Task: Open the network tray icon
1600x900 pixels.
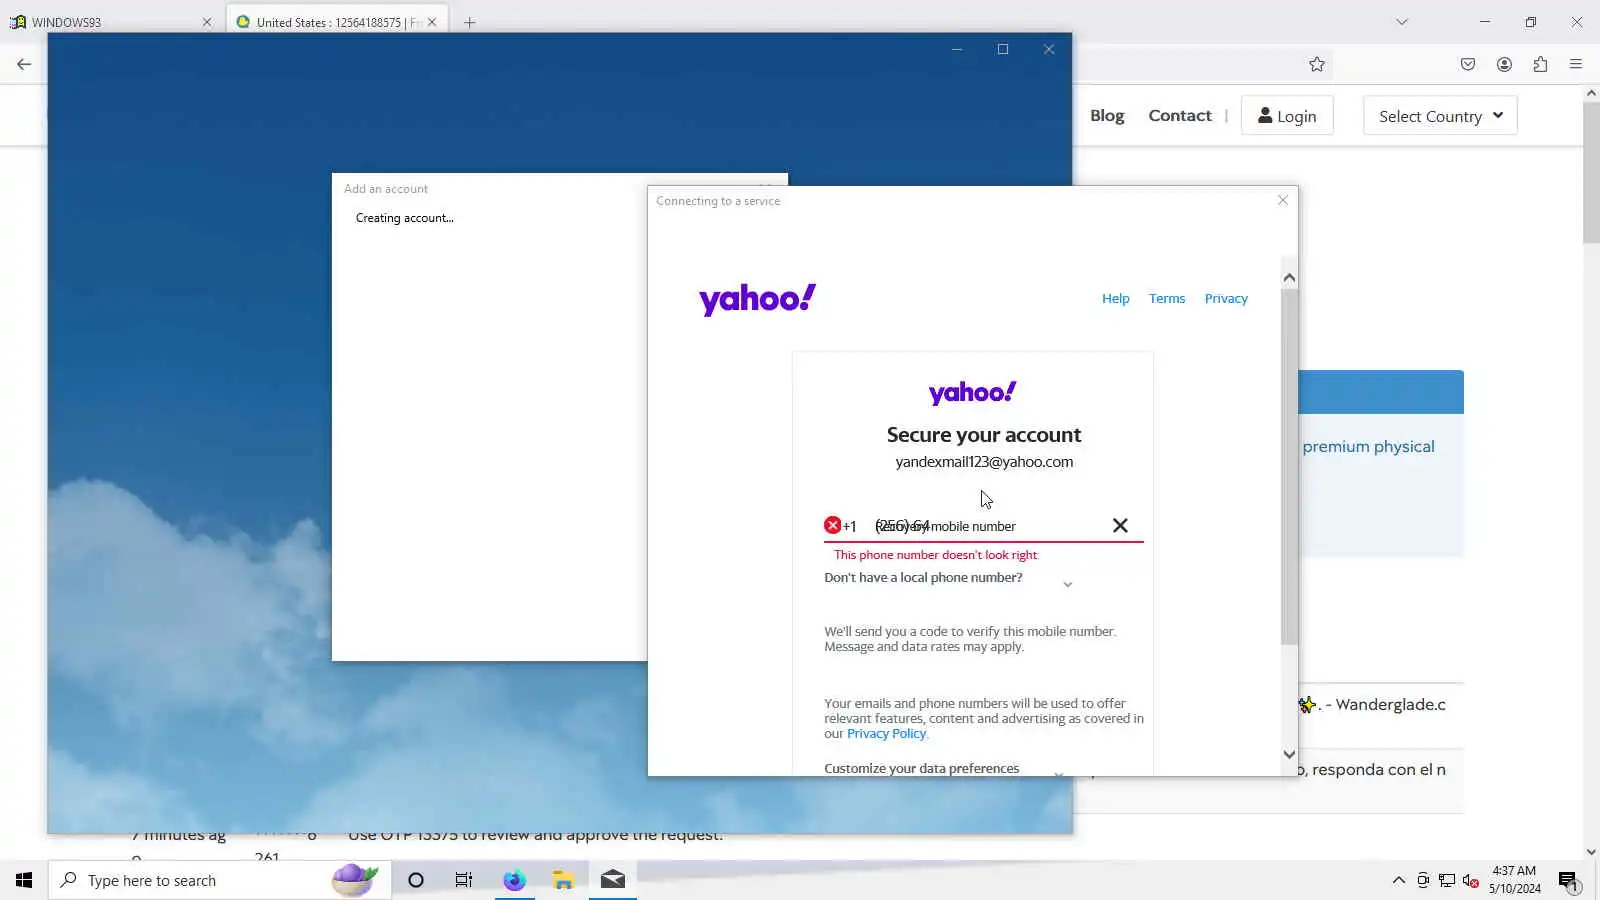Action: click(x=1447, y=880)
